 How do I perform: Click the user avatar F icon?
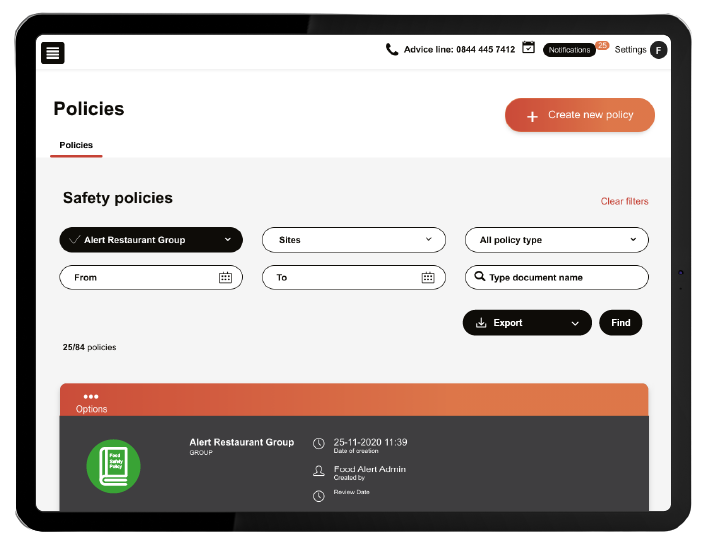click(x=658, y=50)
